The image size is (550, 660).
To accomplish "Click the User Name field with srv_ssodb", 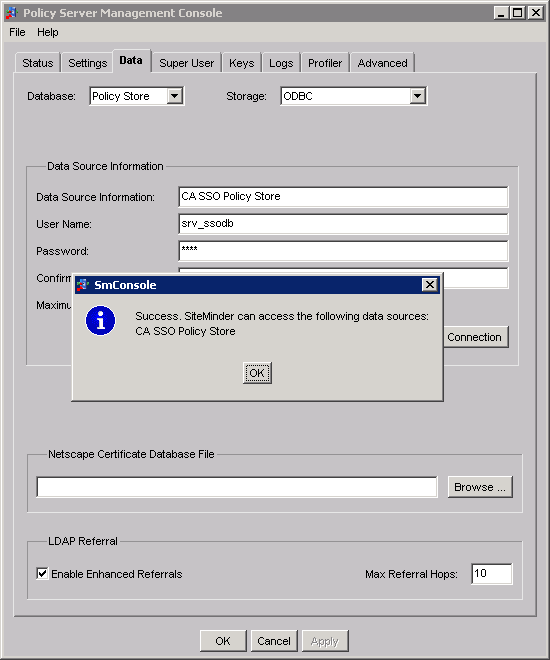I will [x=343, y=224].
